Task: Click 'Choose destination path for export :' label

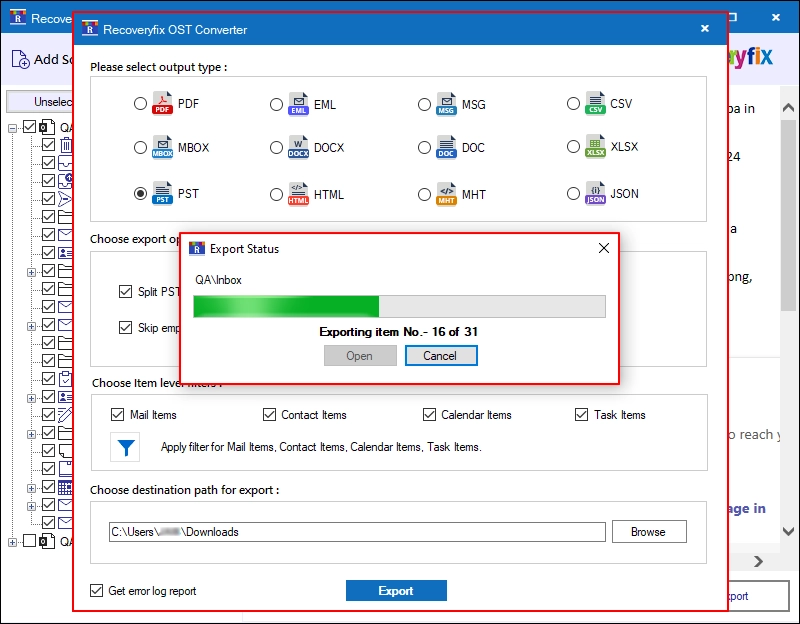Action: (185, 490)
